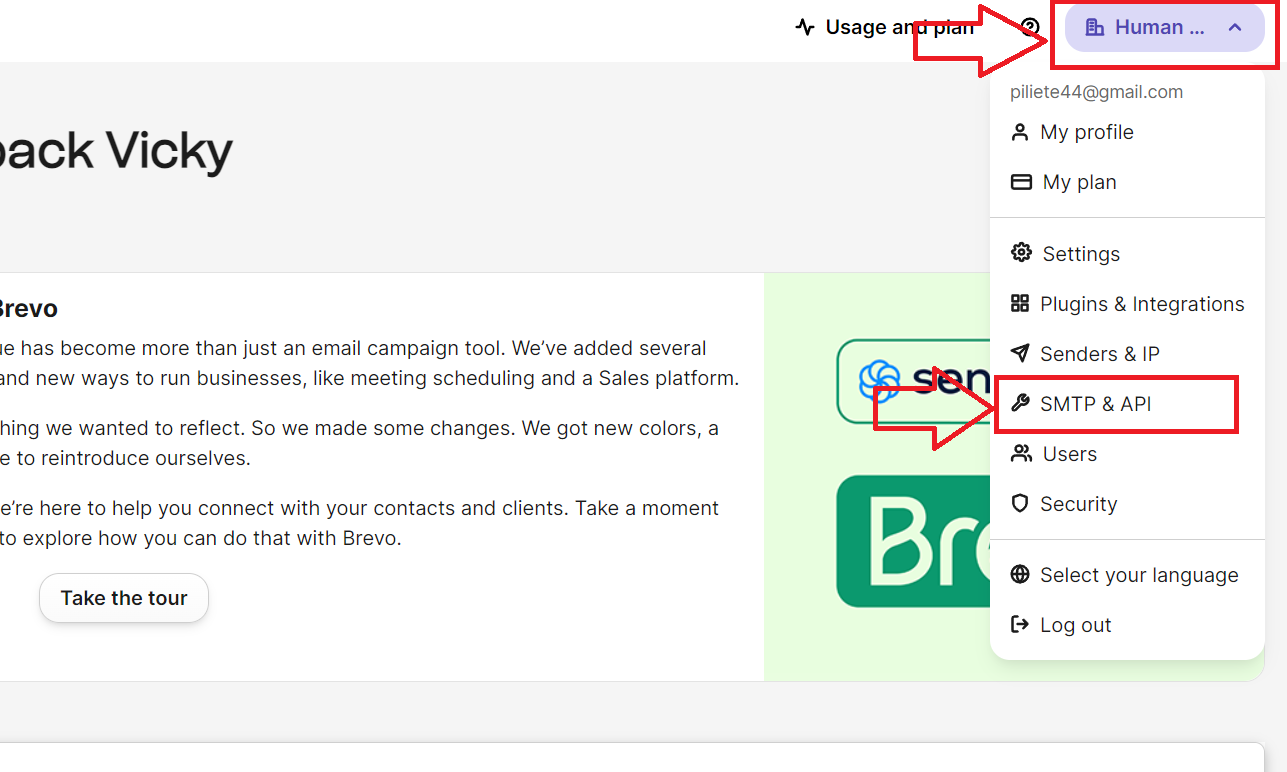
Task: Open the help question mark icon
Action: 1030,27
